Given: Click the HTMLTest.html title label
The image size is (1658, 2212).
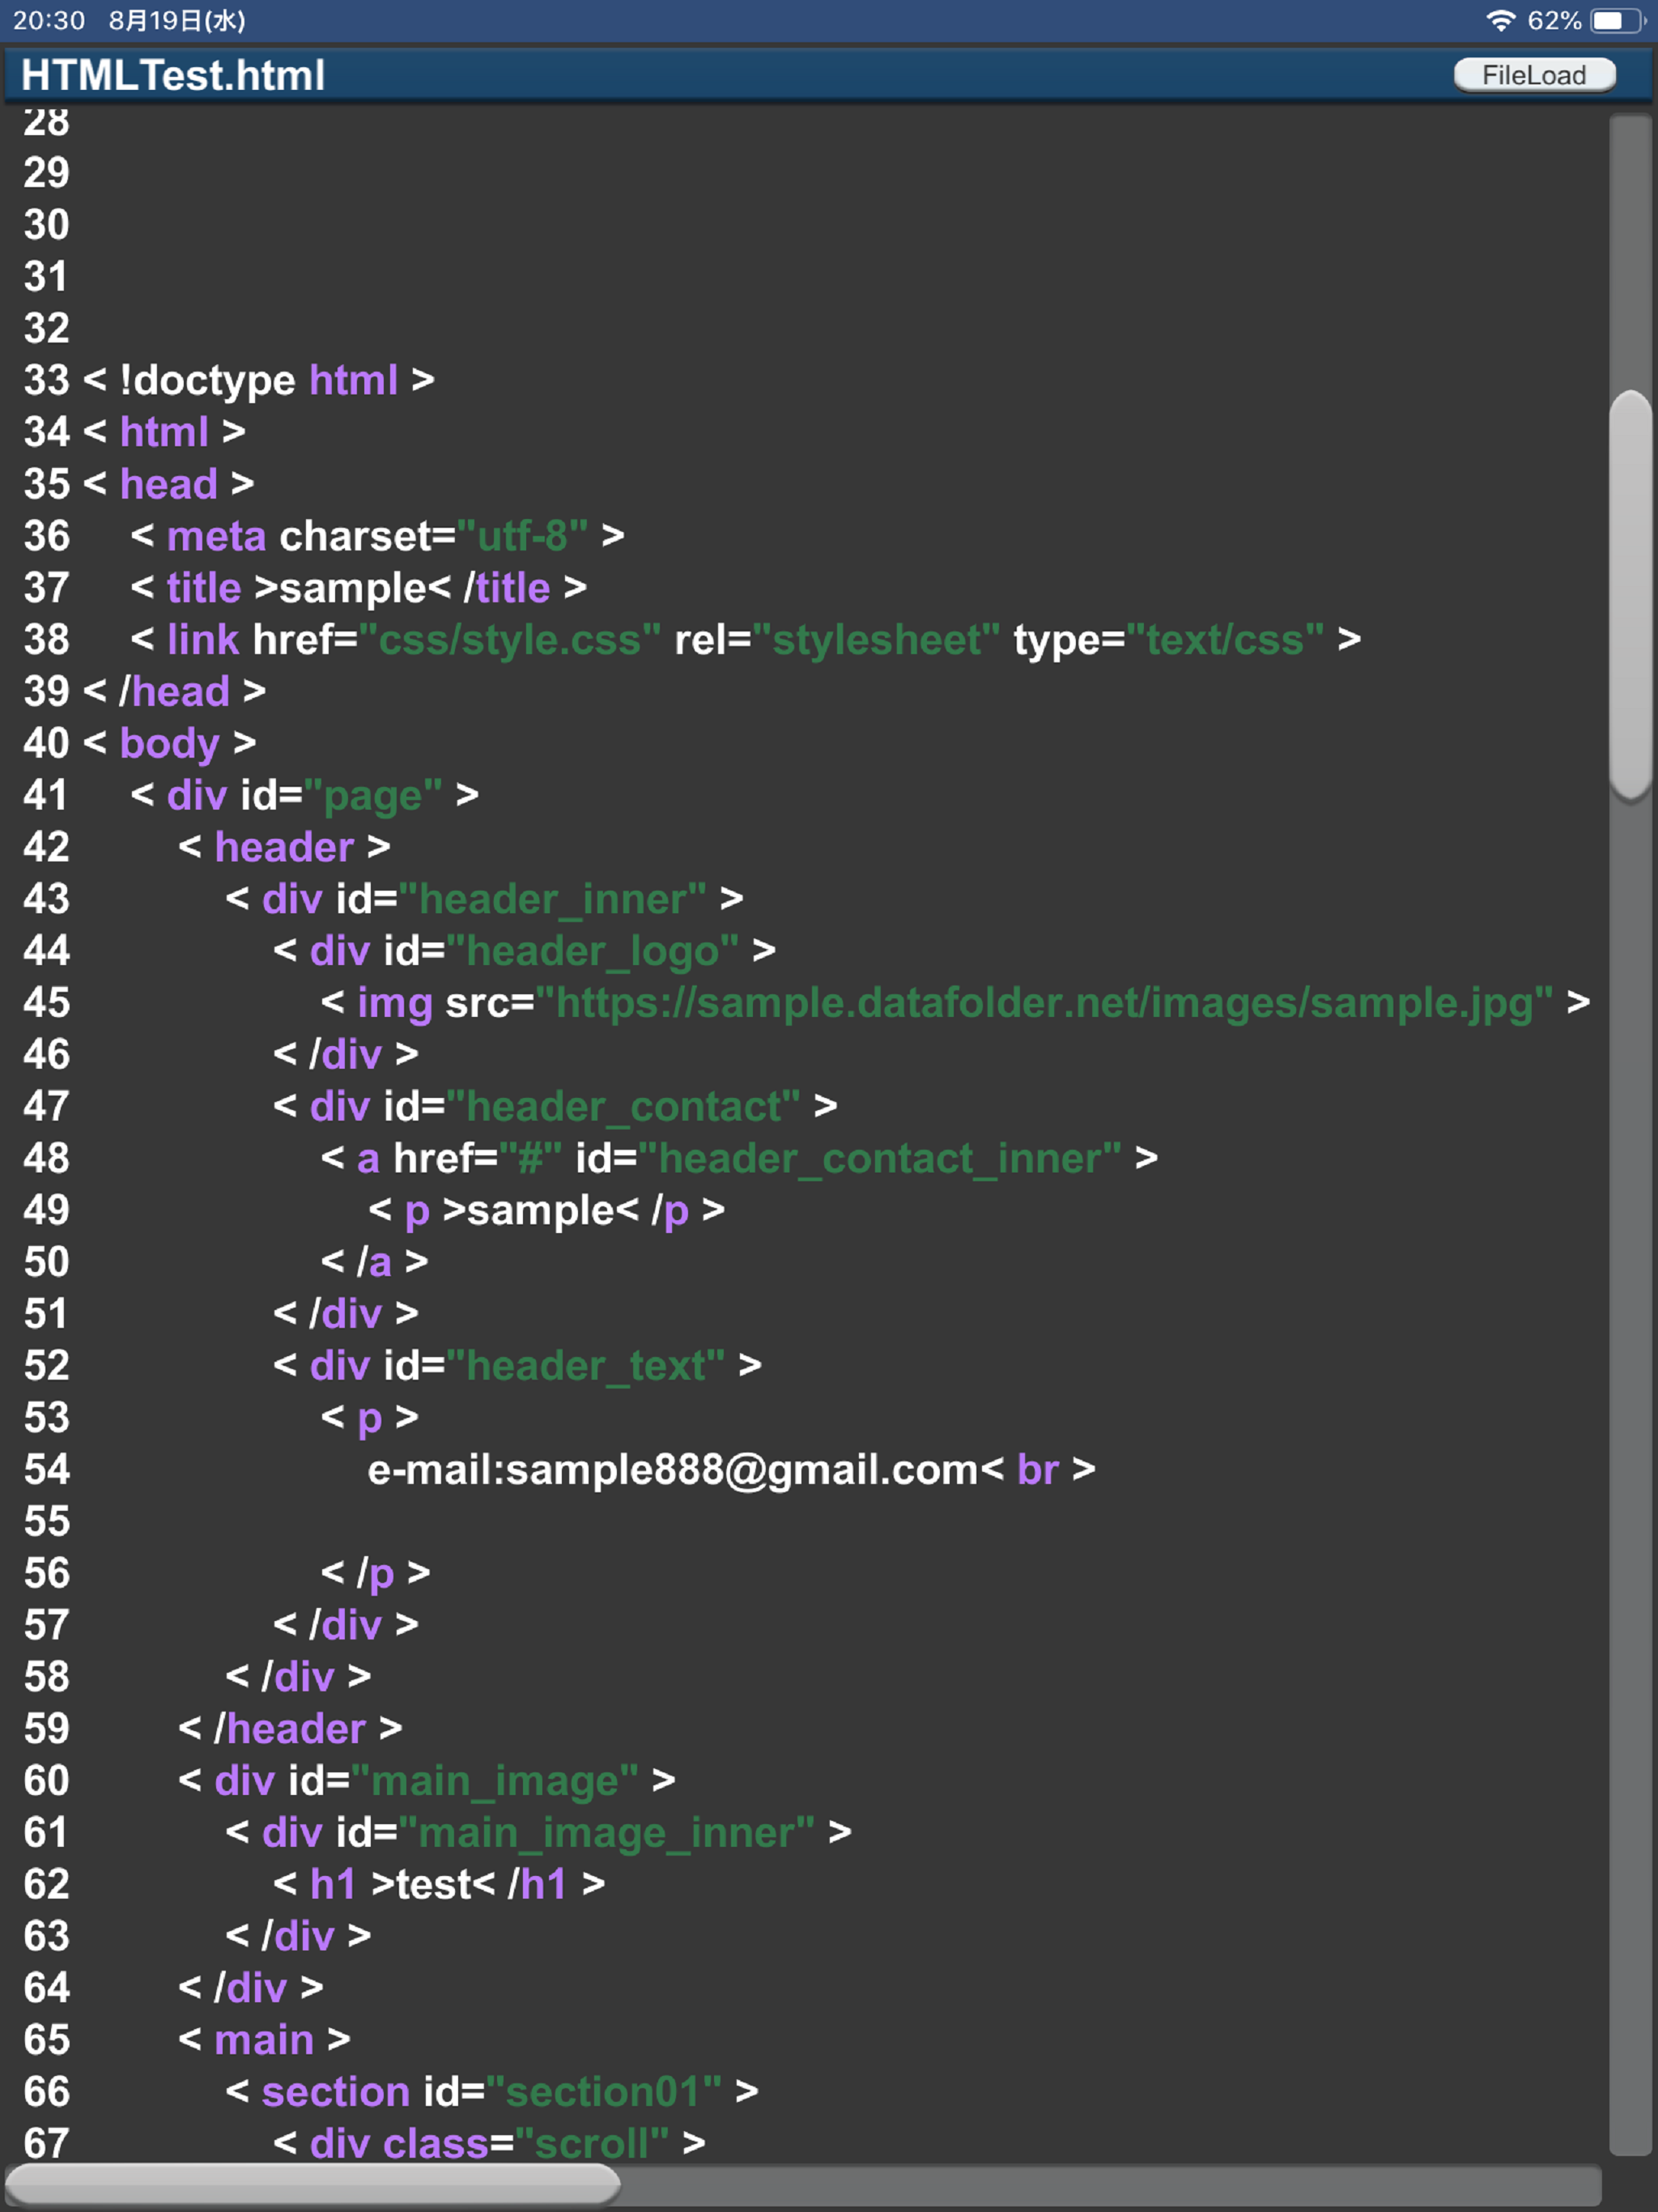Looking at the screenshot, I should [x=170, y=74].
